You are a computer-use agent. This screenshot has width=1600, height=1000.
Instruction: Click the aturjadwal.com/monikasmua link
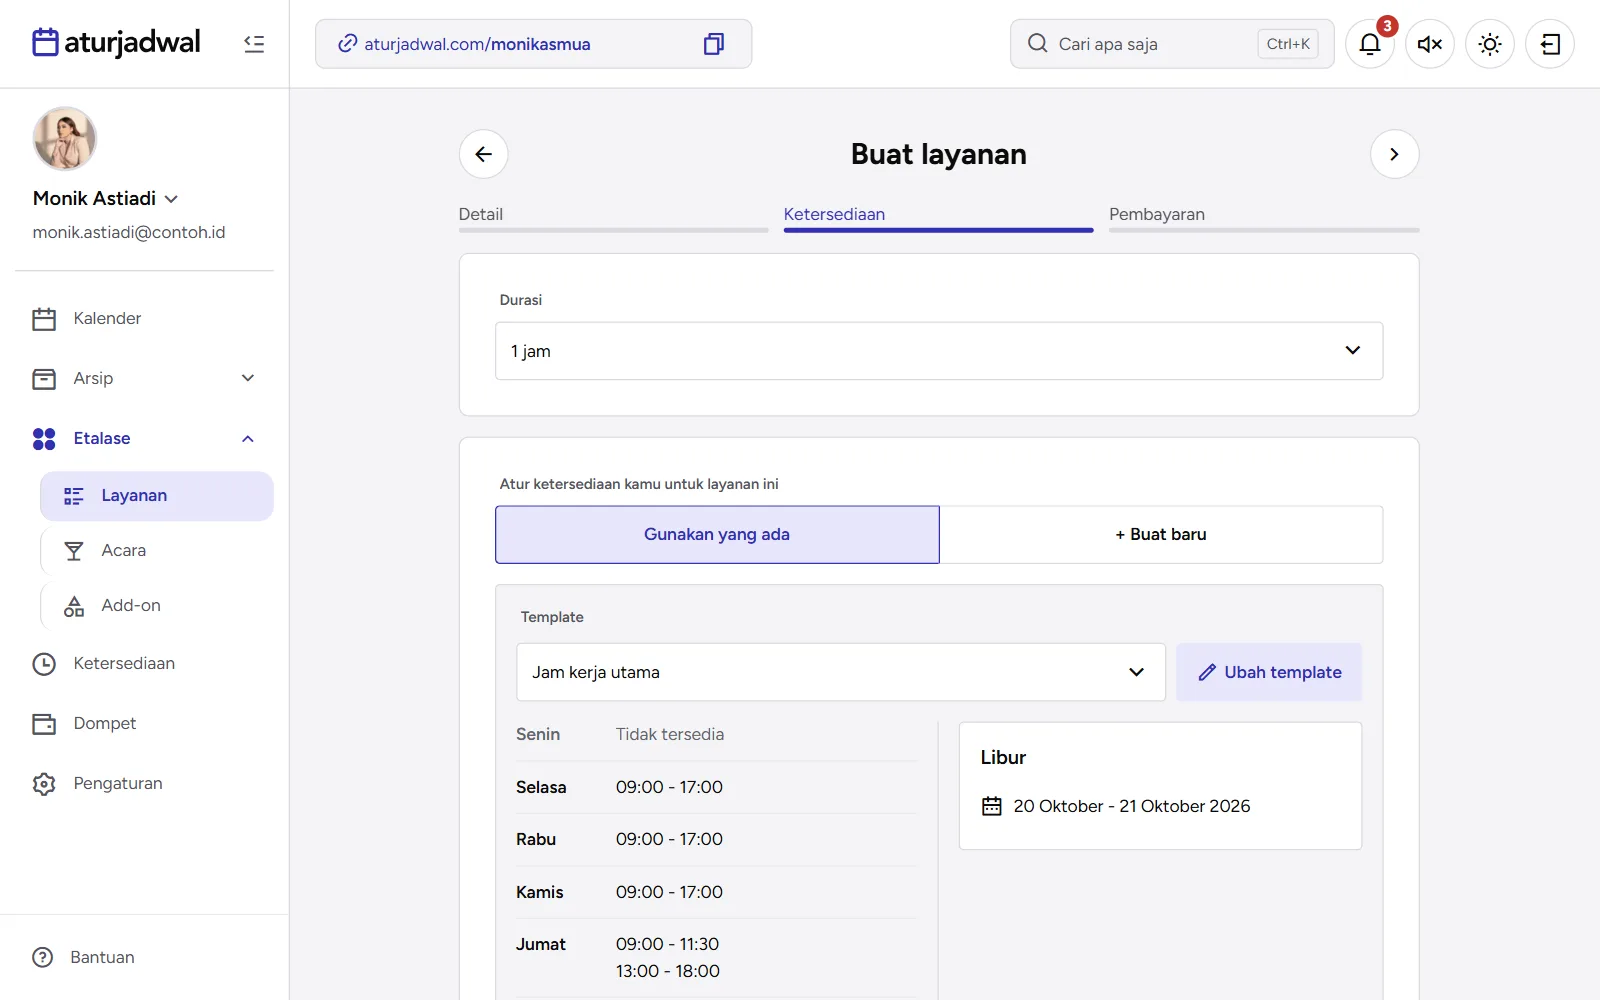tap(477, 44)
